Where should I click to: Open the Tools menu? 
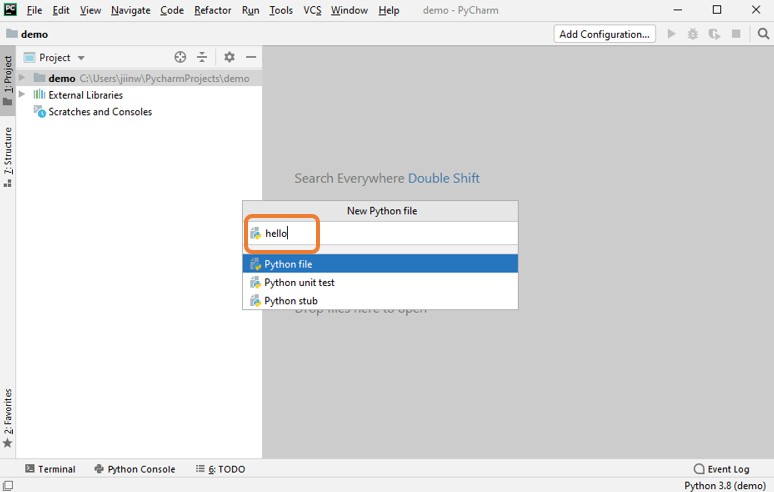[x=281, y=10]
